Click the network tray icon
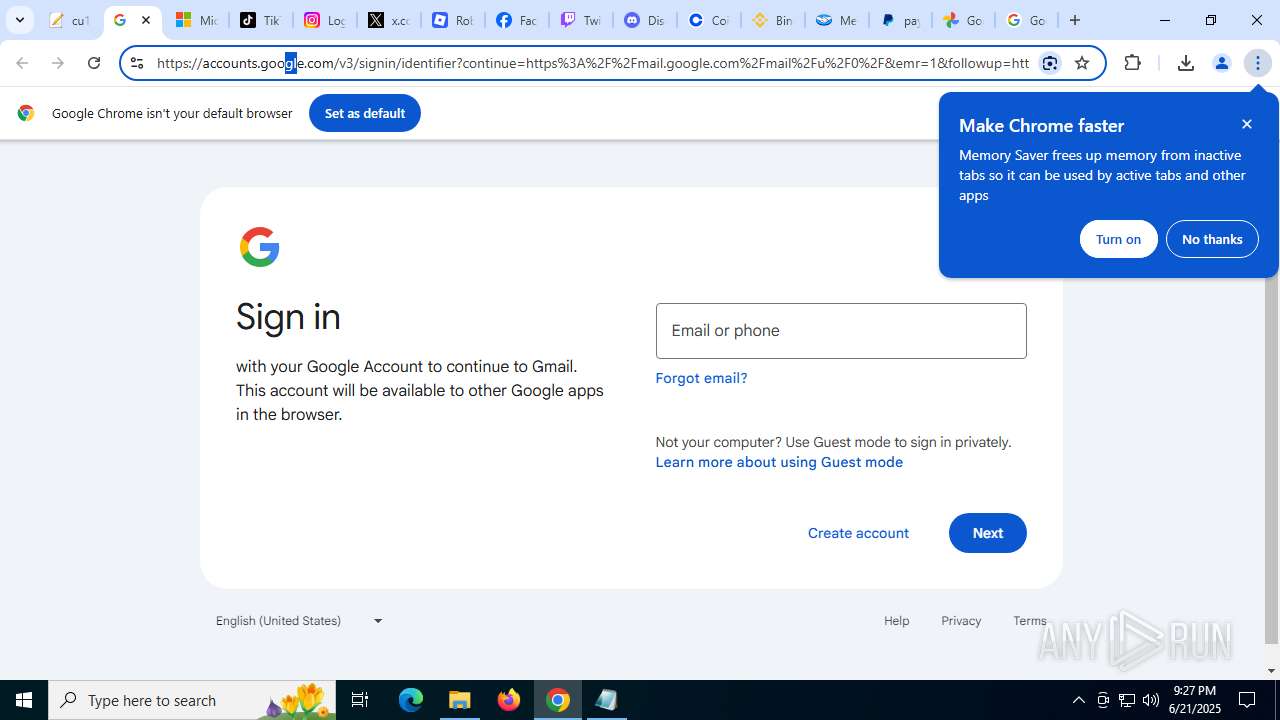The image size is (1280, 720). (1126, 700)
